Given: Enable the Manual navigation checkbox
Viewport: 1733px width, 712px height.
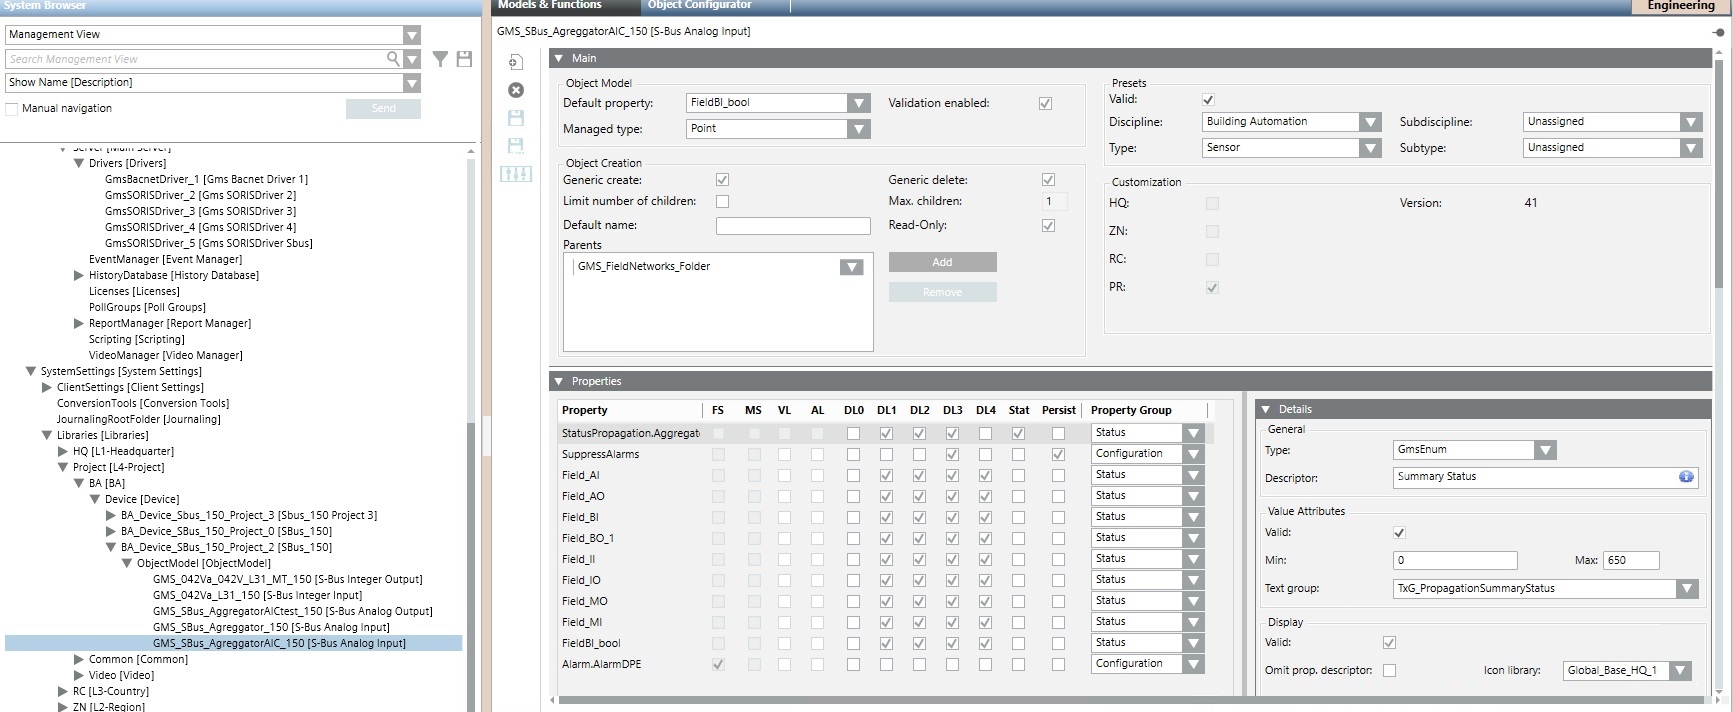Looking at the screenshot, I should [12, 109].
